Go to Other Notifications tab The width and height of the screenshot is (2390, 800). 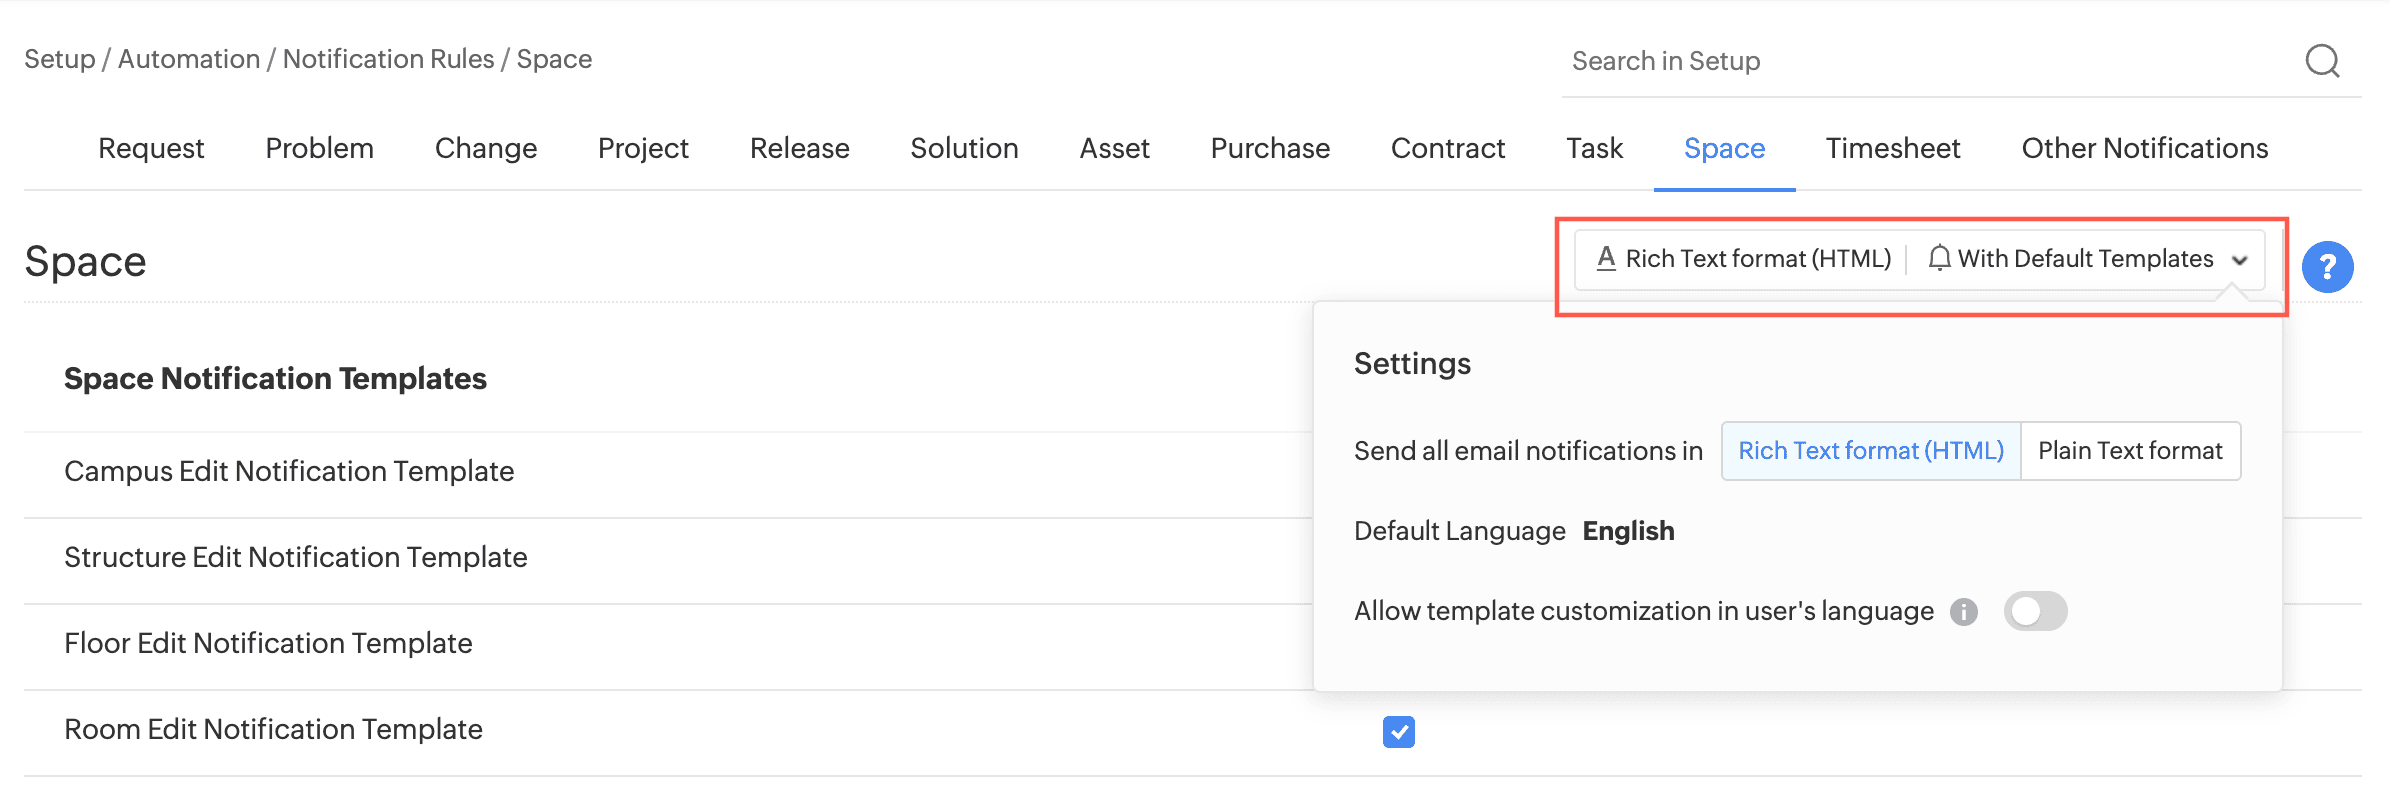(2144, 148)
